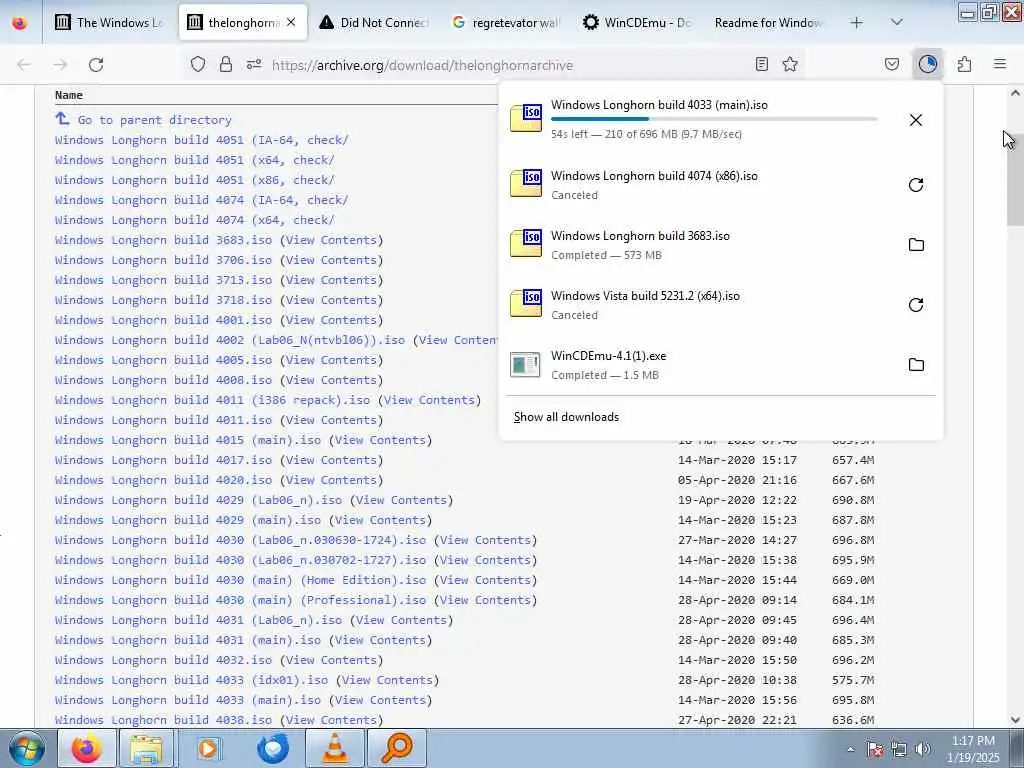Screen dimensions: 1024x768
Task: Download build 4011 (i386 repack).iso
Action: [x=212, y=400]
